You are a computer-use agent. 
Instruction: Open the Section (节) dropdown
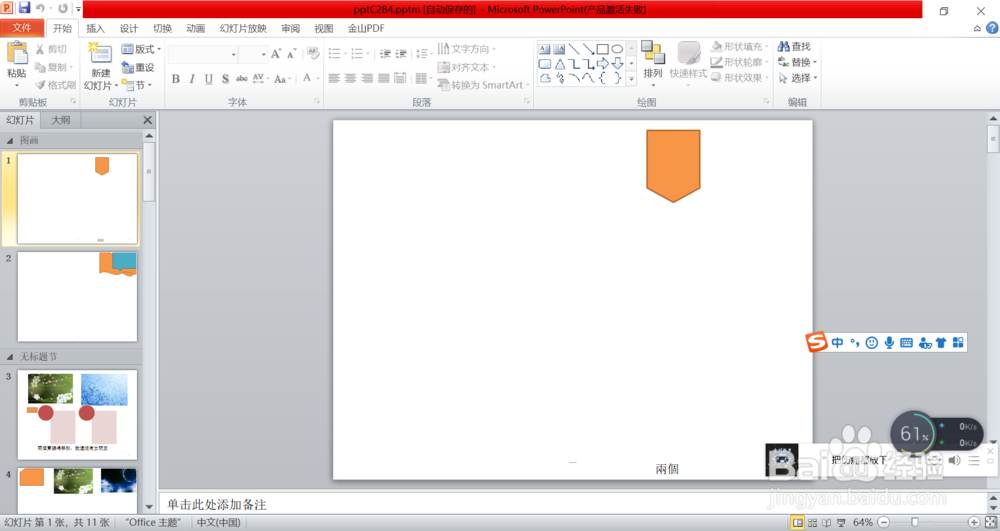(136, 85)
